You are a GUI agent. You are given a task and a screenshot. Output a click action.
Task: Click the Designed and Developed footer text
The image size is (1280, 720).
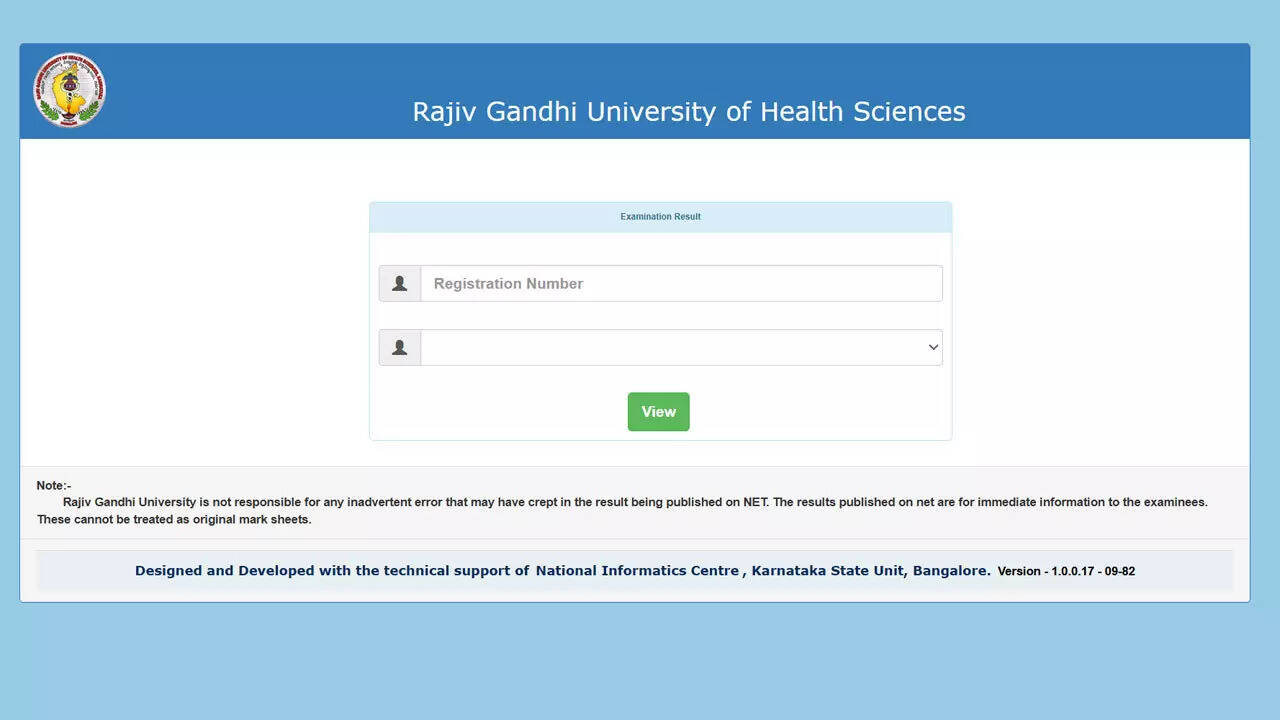pyautogui.click(x=332, y=571)
